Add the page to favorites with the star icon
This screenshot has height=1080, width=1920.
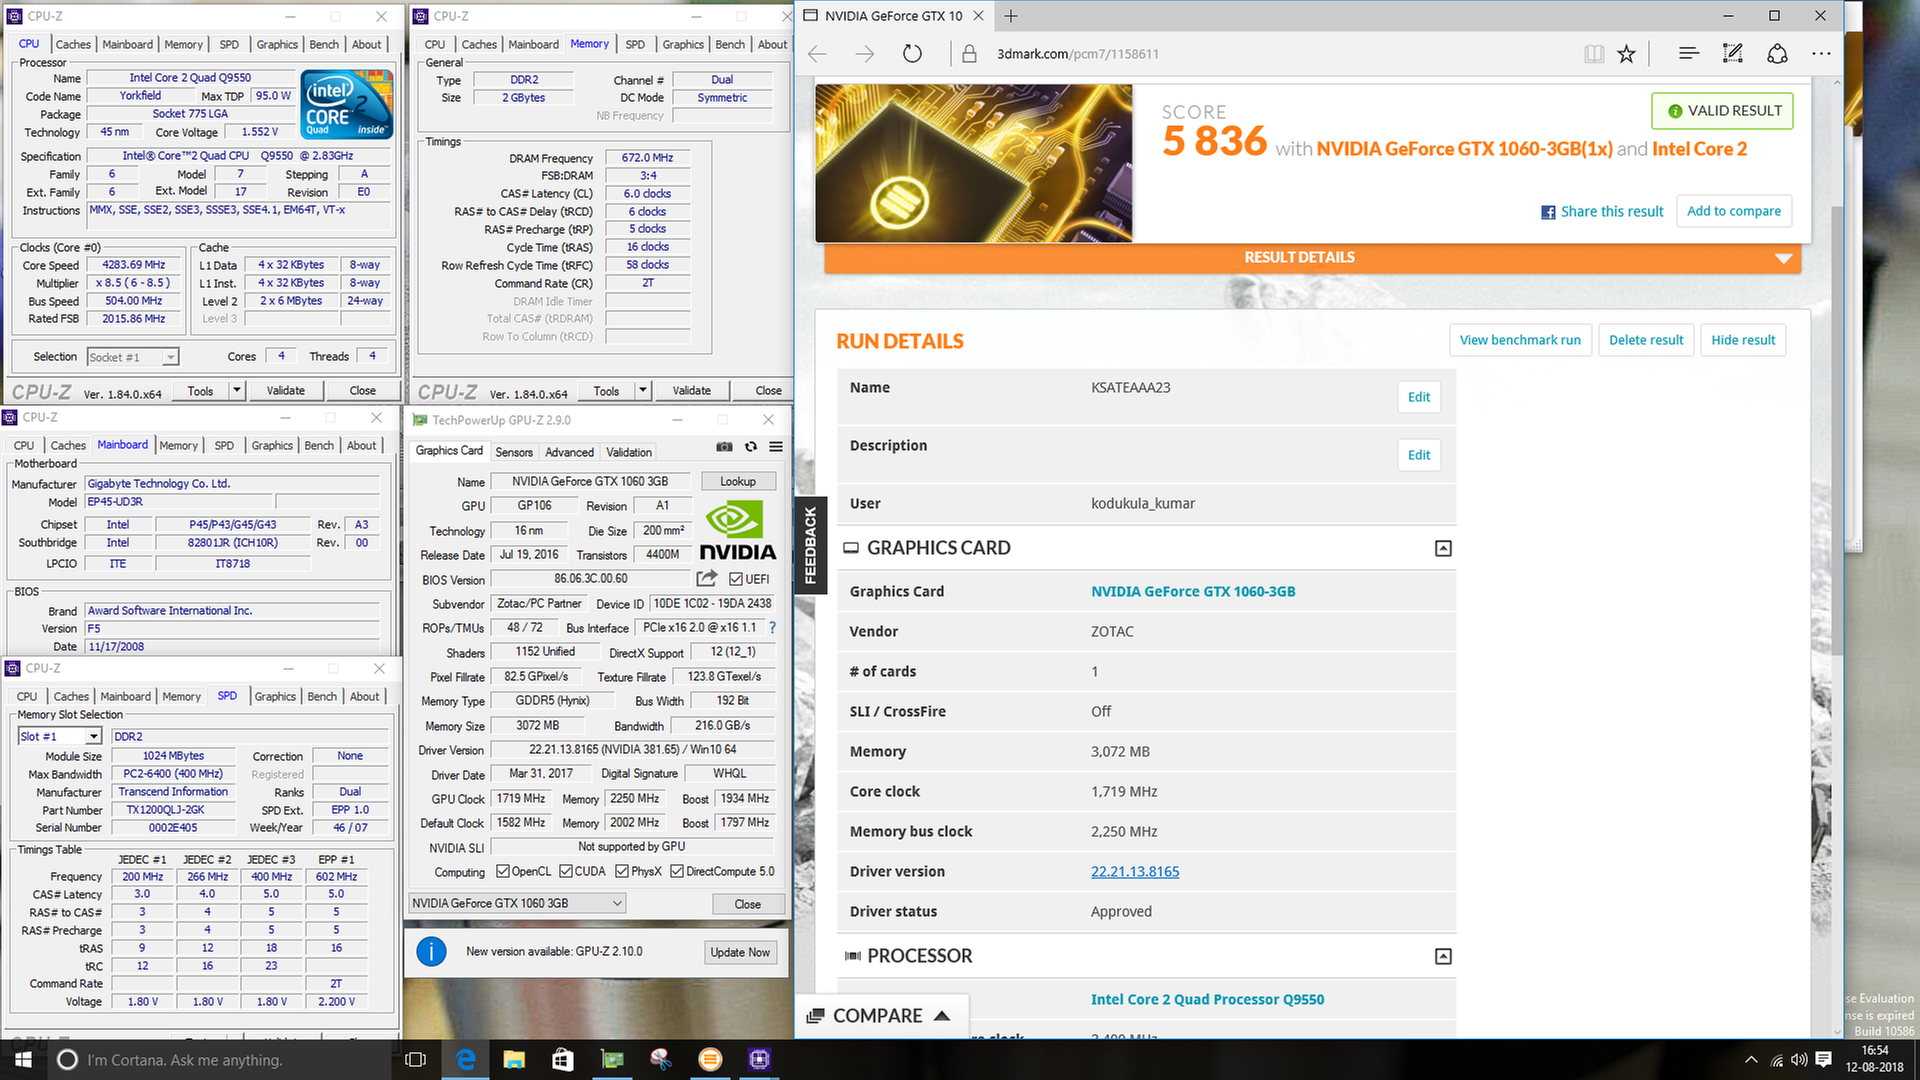1627,54
